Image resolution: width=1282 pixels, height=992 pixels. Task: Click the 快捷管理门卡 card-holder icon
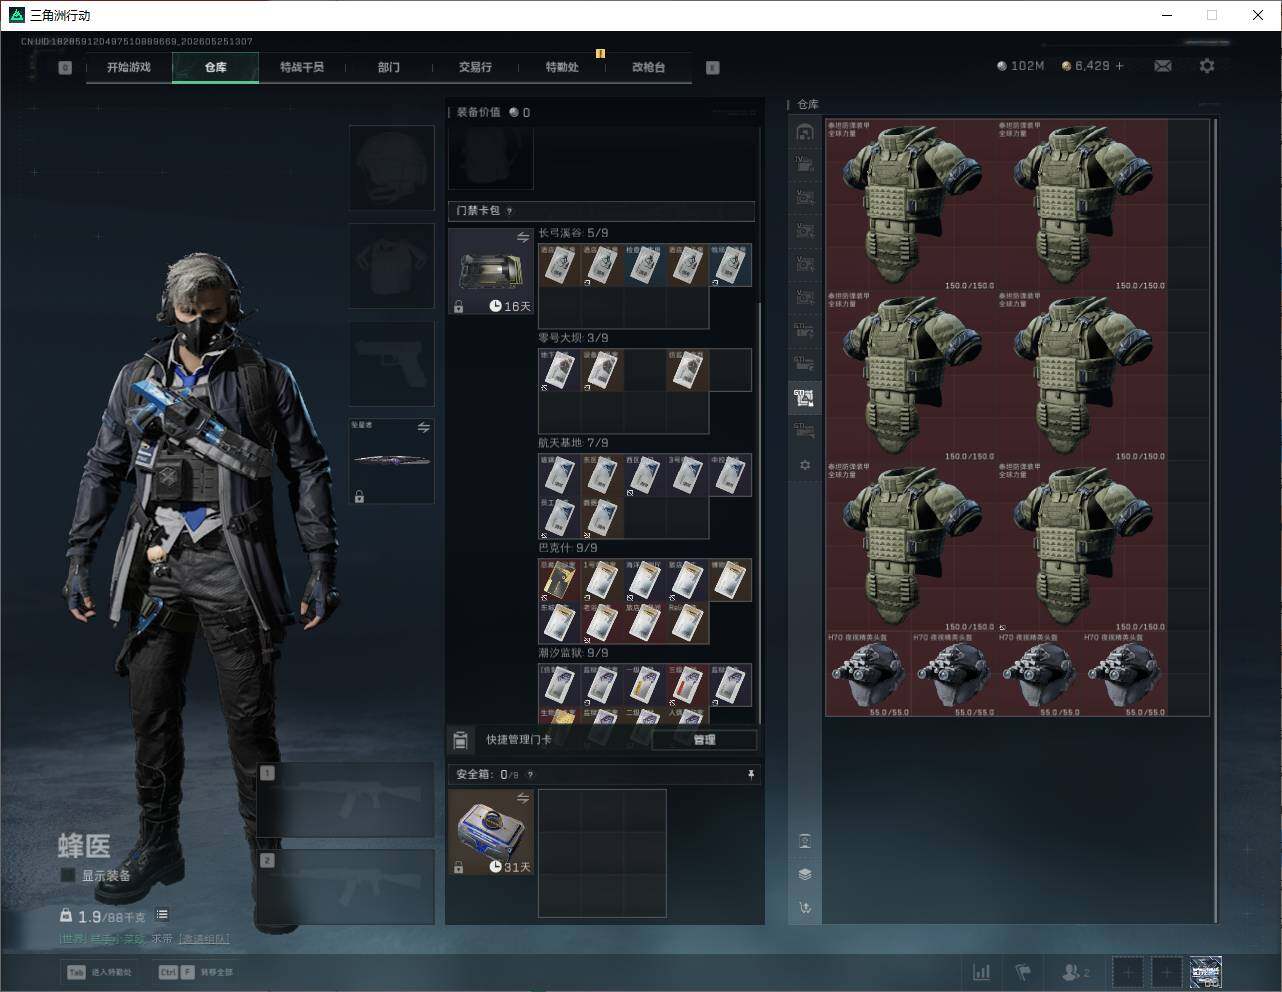click(x=461, y=740)
